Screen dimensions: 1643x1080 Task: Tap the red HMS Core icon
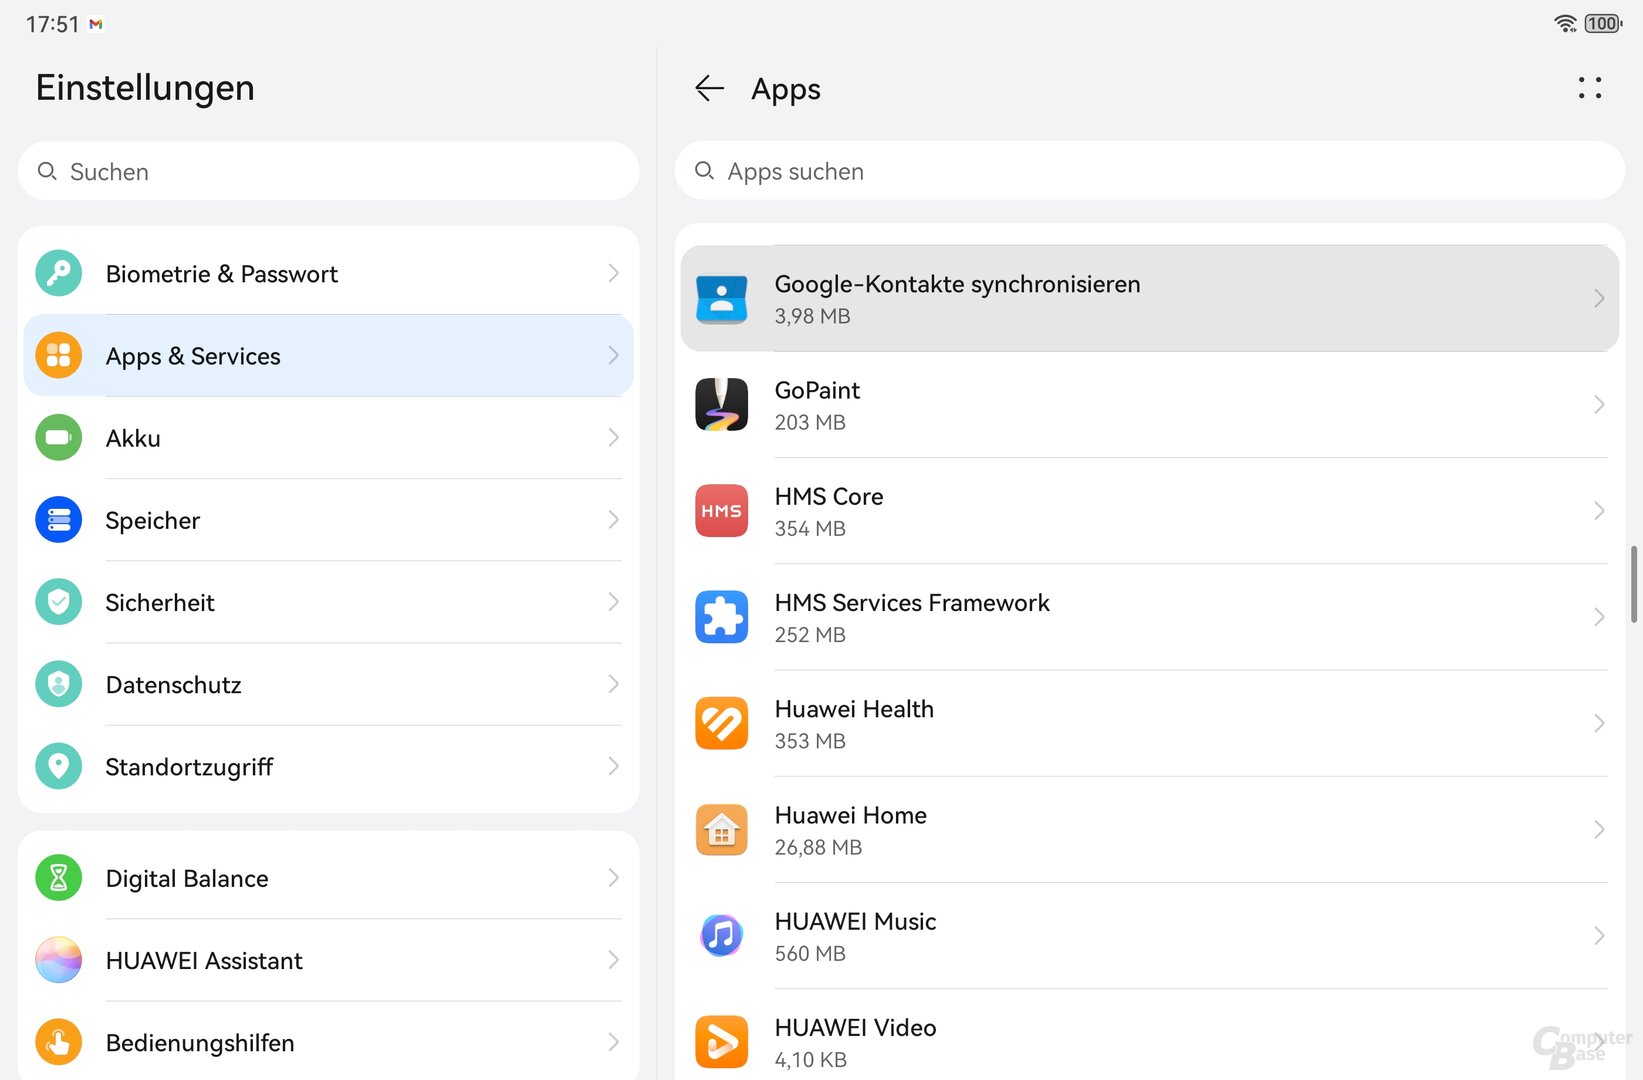click(721, 510)
